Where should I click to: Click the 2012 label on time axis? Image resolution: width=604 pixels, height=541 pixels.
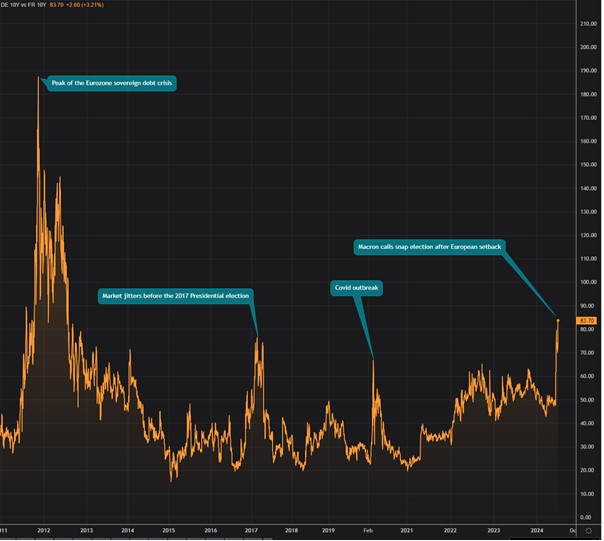point(44,530)
